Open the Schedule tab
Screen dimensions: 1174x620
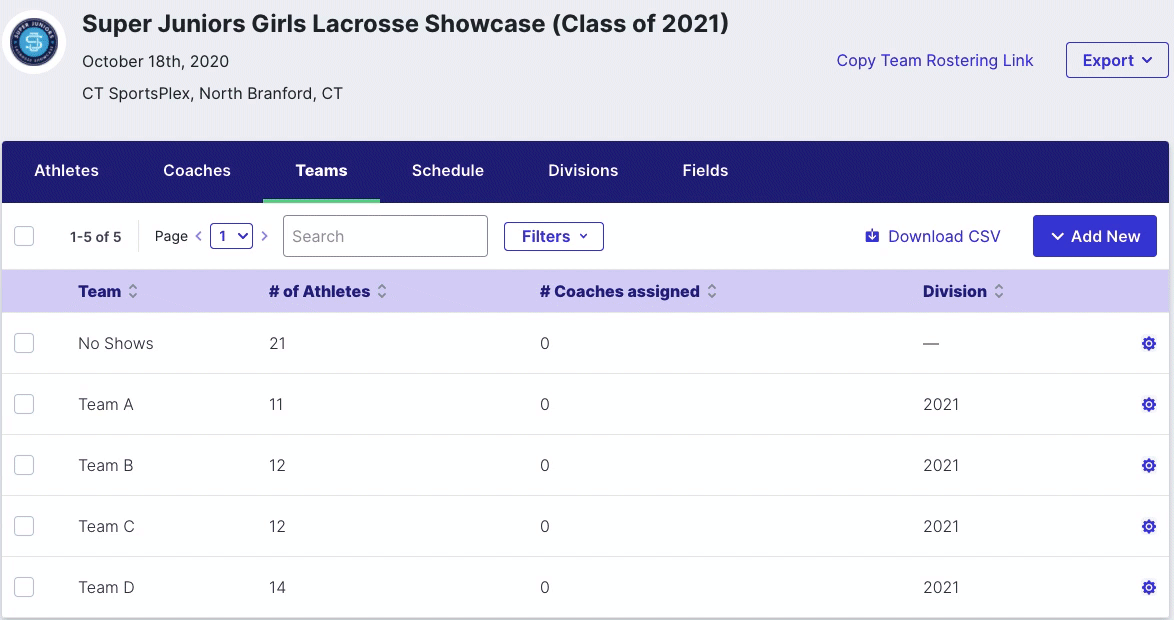pos(448,171)
